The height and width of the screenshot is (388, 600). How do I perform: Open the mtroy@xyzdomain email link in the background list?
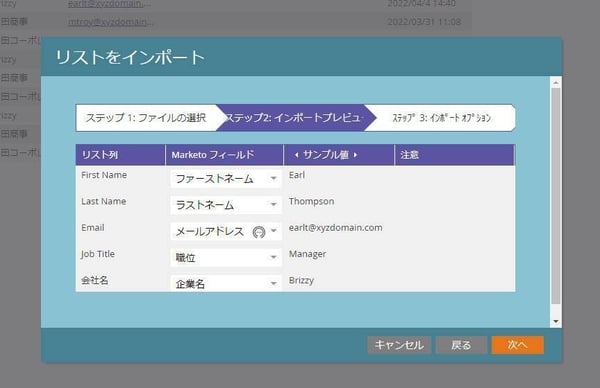coord(111,22)
